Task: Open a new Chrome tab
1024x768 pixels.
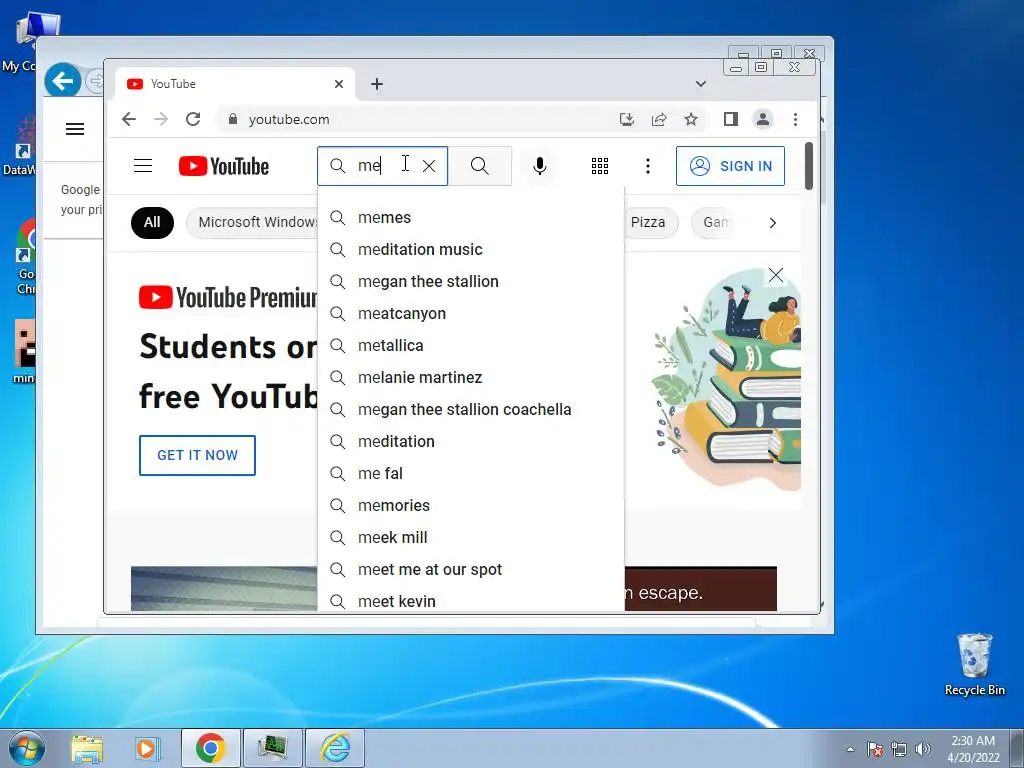Action: tap(377, 84)
